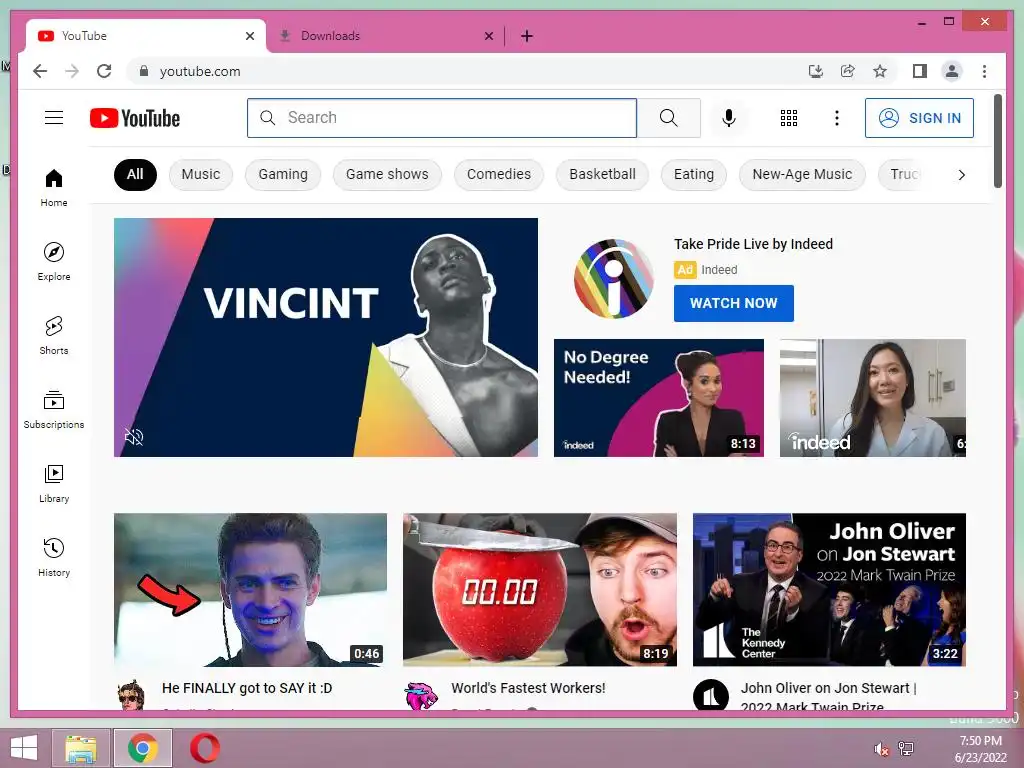Open the Kennedy Center channel avatar
This screenshot has height=768, width=1024.
pyautogui.click(x=711, y=695)
